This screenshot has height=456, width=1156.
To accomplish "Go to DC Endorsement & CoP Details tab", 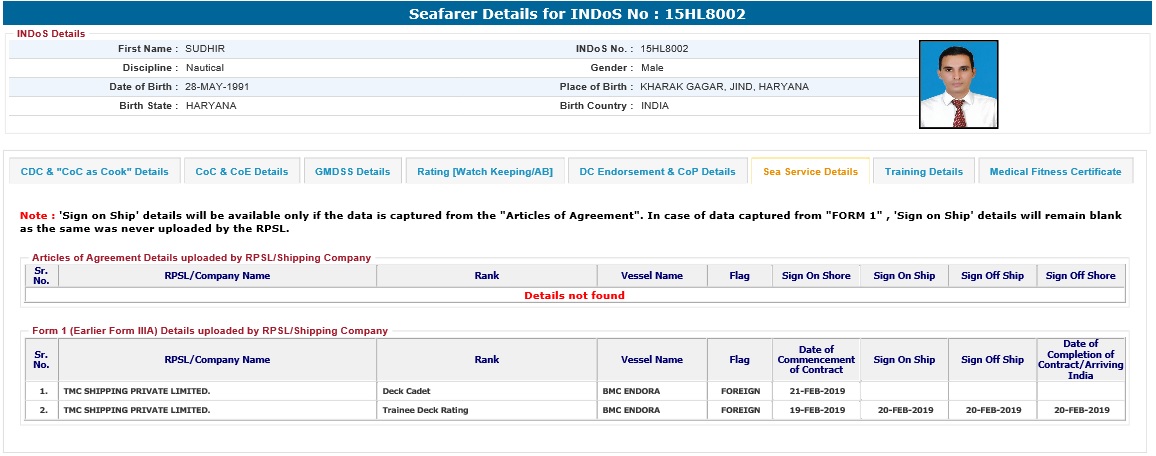I will [657, 171].
